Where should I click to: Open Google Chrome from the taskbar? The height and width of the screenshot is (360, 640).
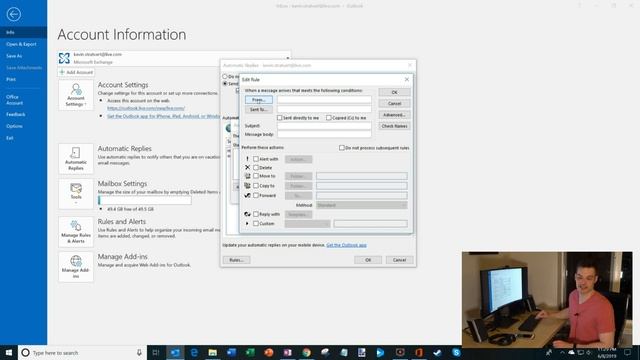click(306, 353)
